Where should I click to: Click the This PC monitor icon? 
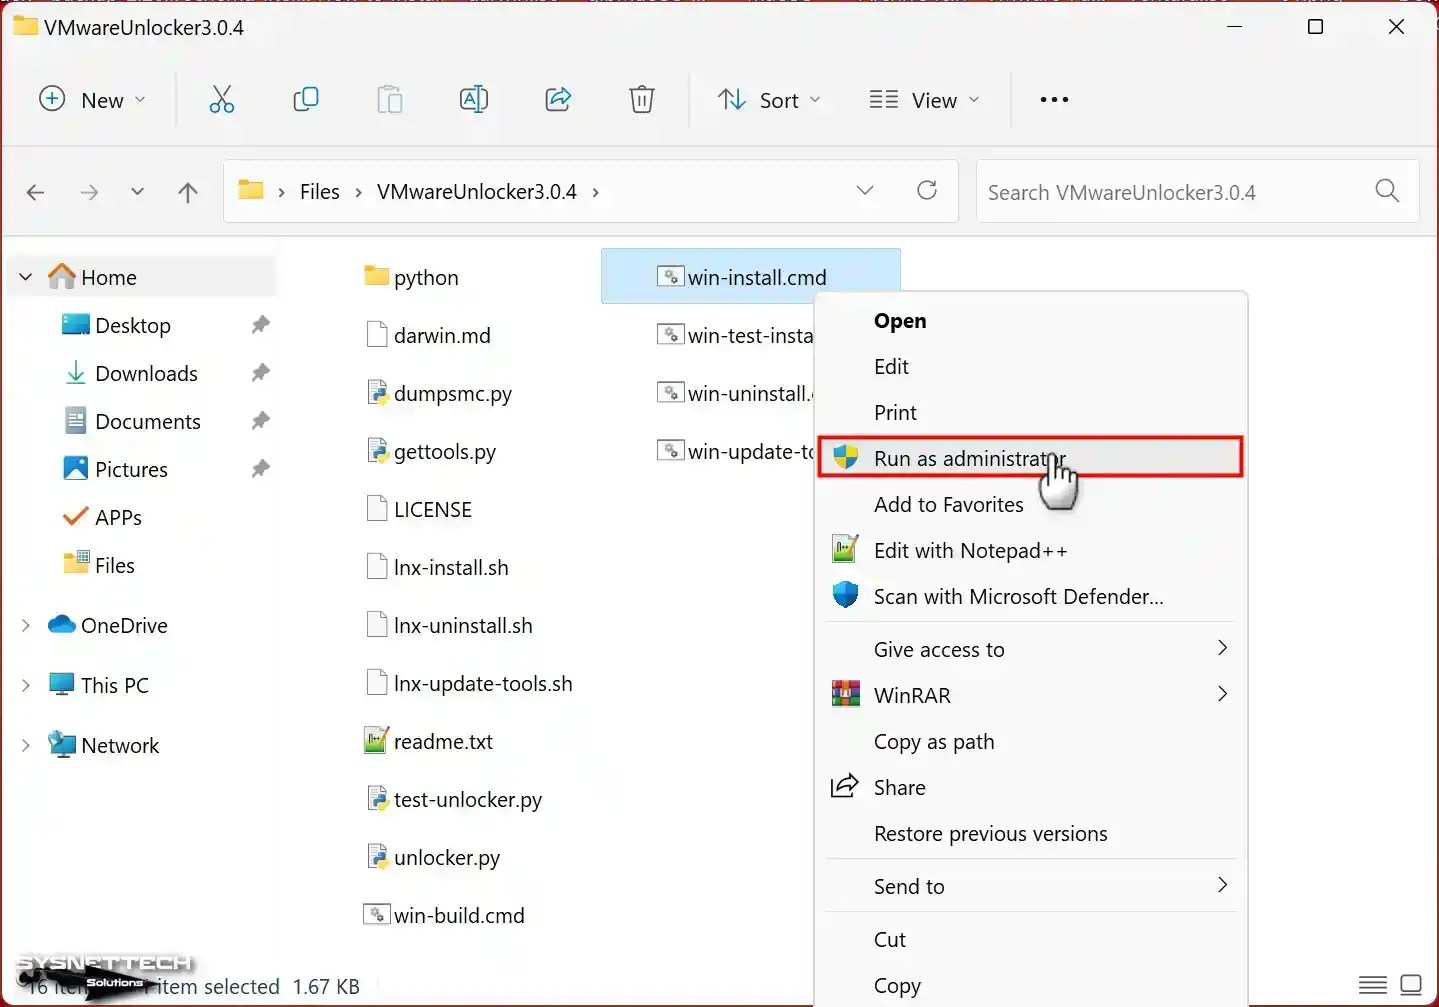tap(62, 684)
